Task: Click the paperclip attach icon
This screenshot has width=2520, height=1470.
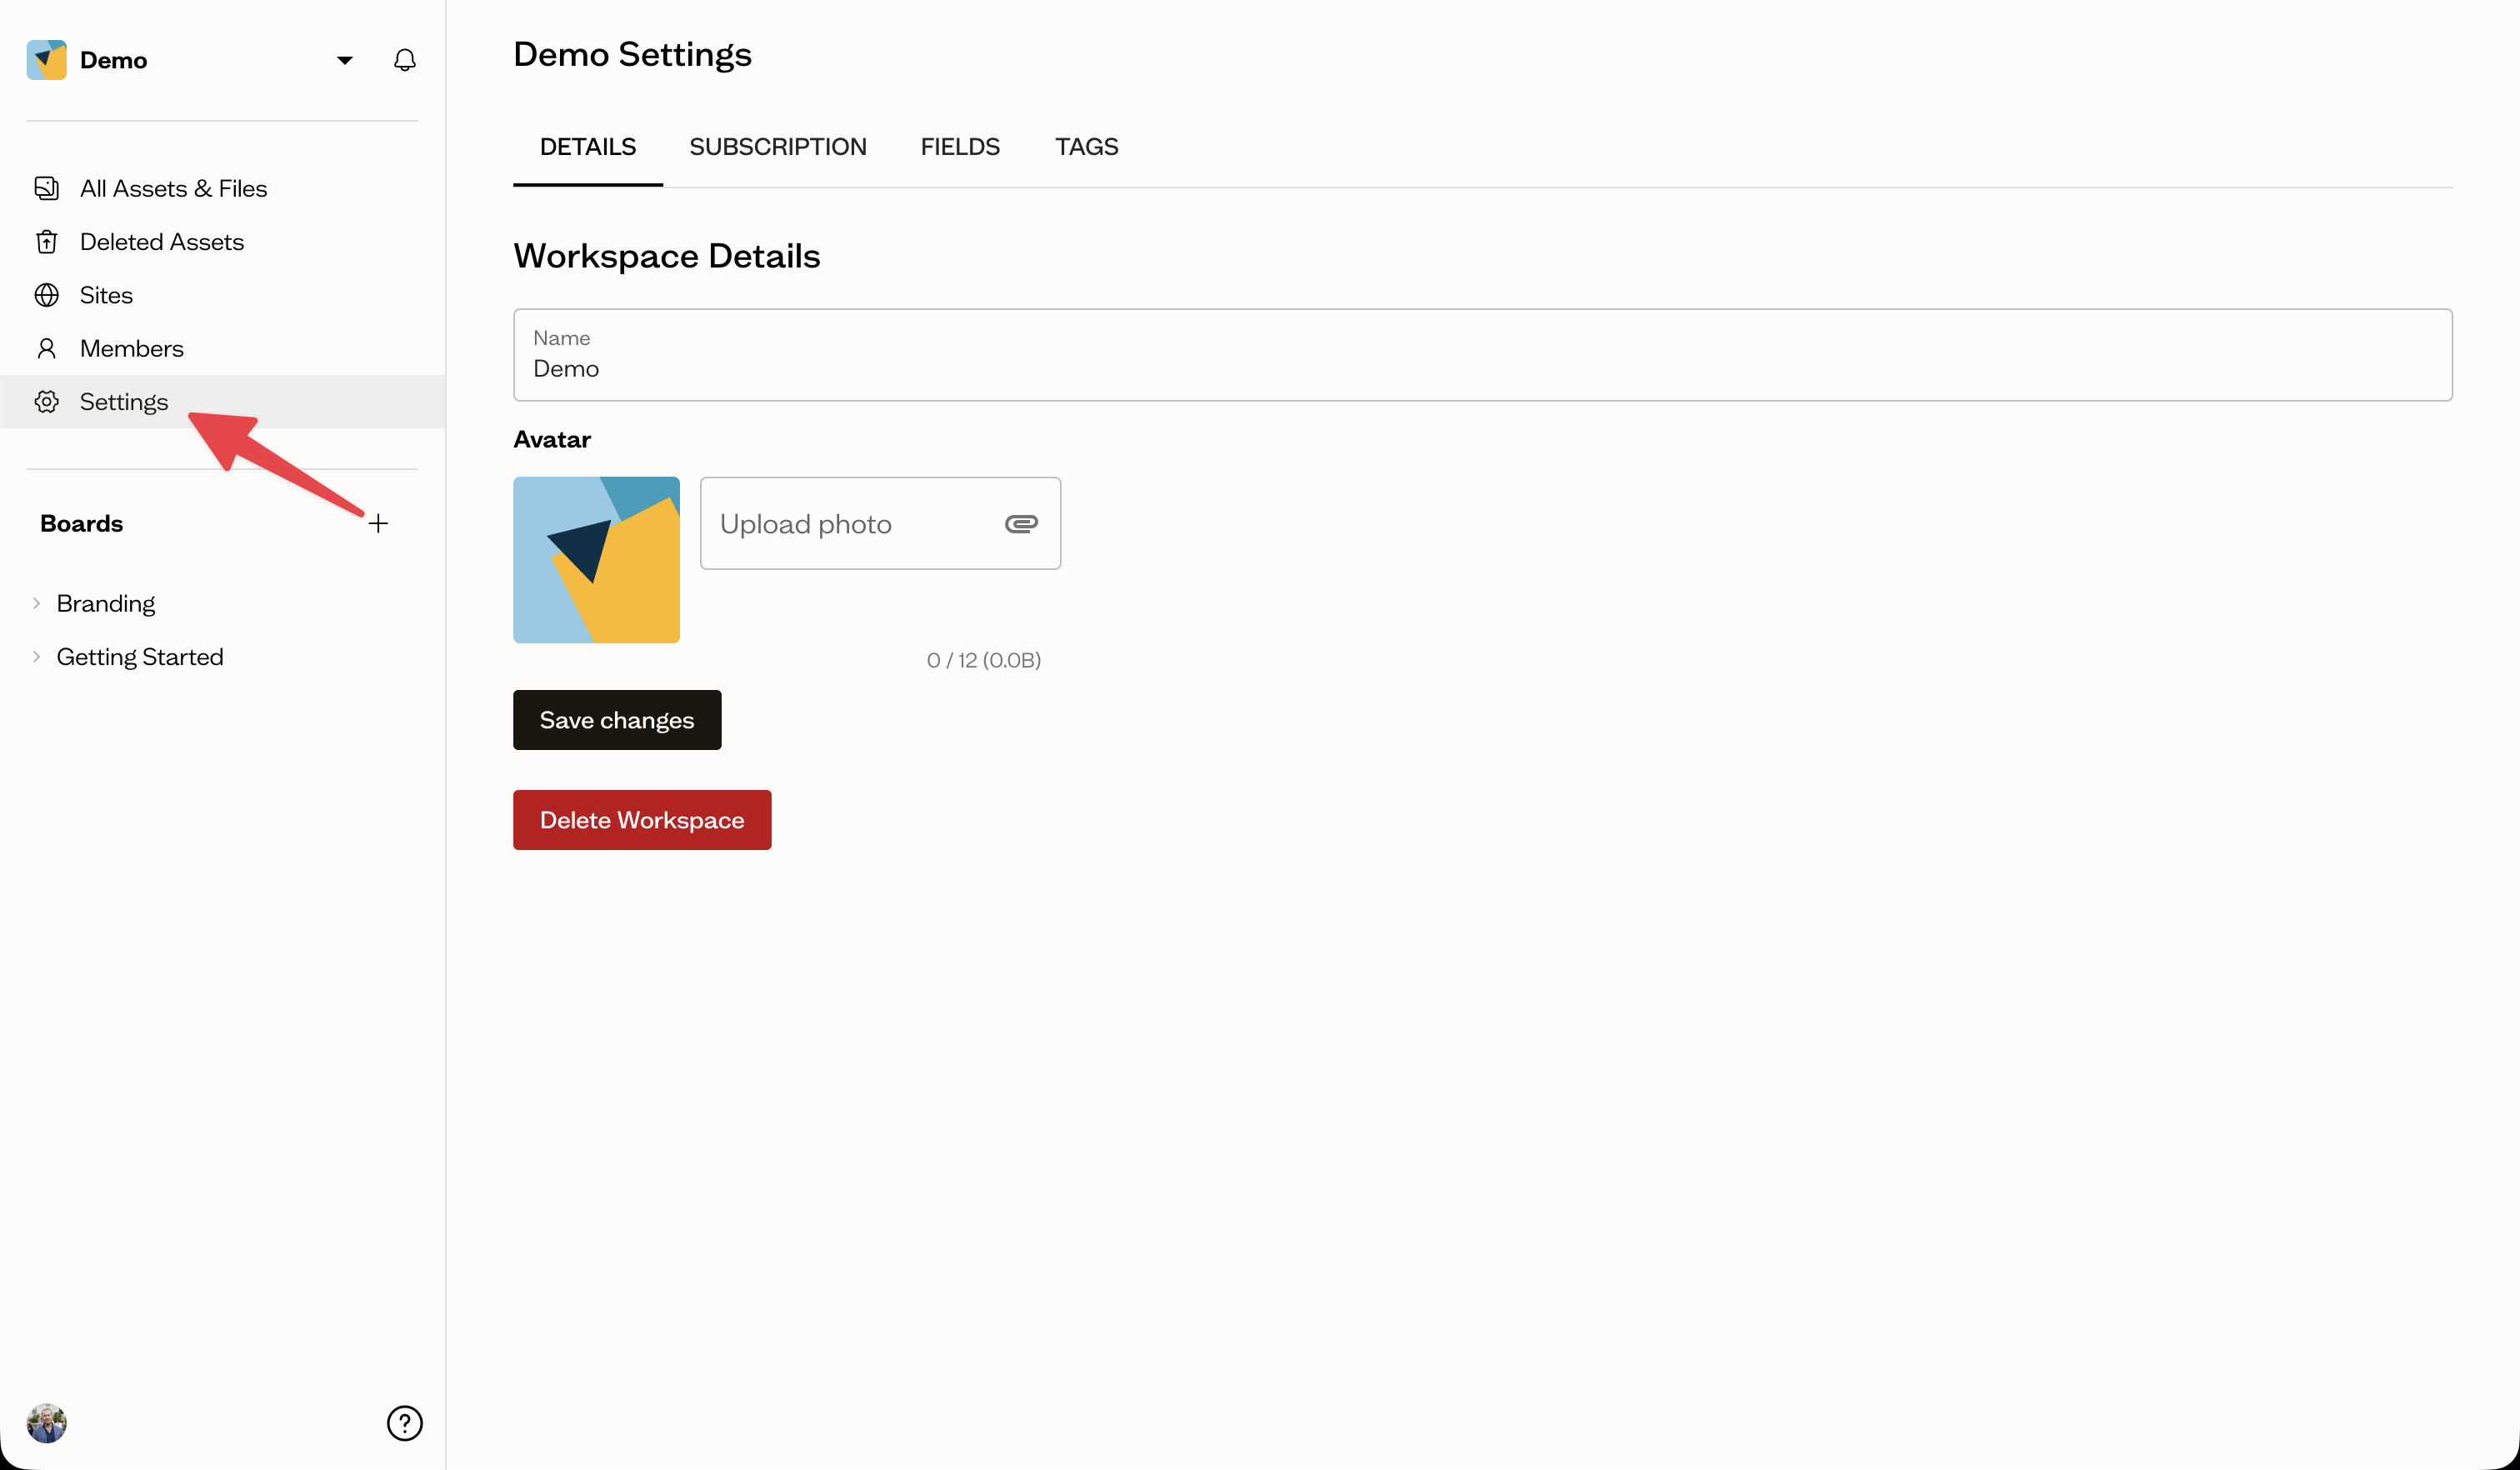Action: tap(1021, 523)
